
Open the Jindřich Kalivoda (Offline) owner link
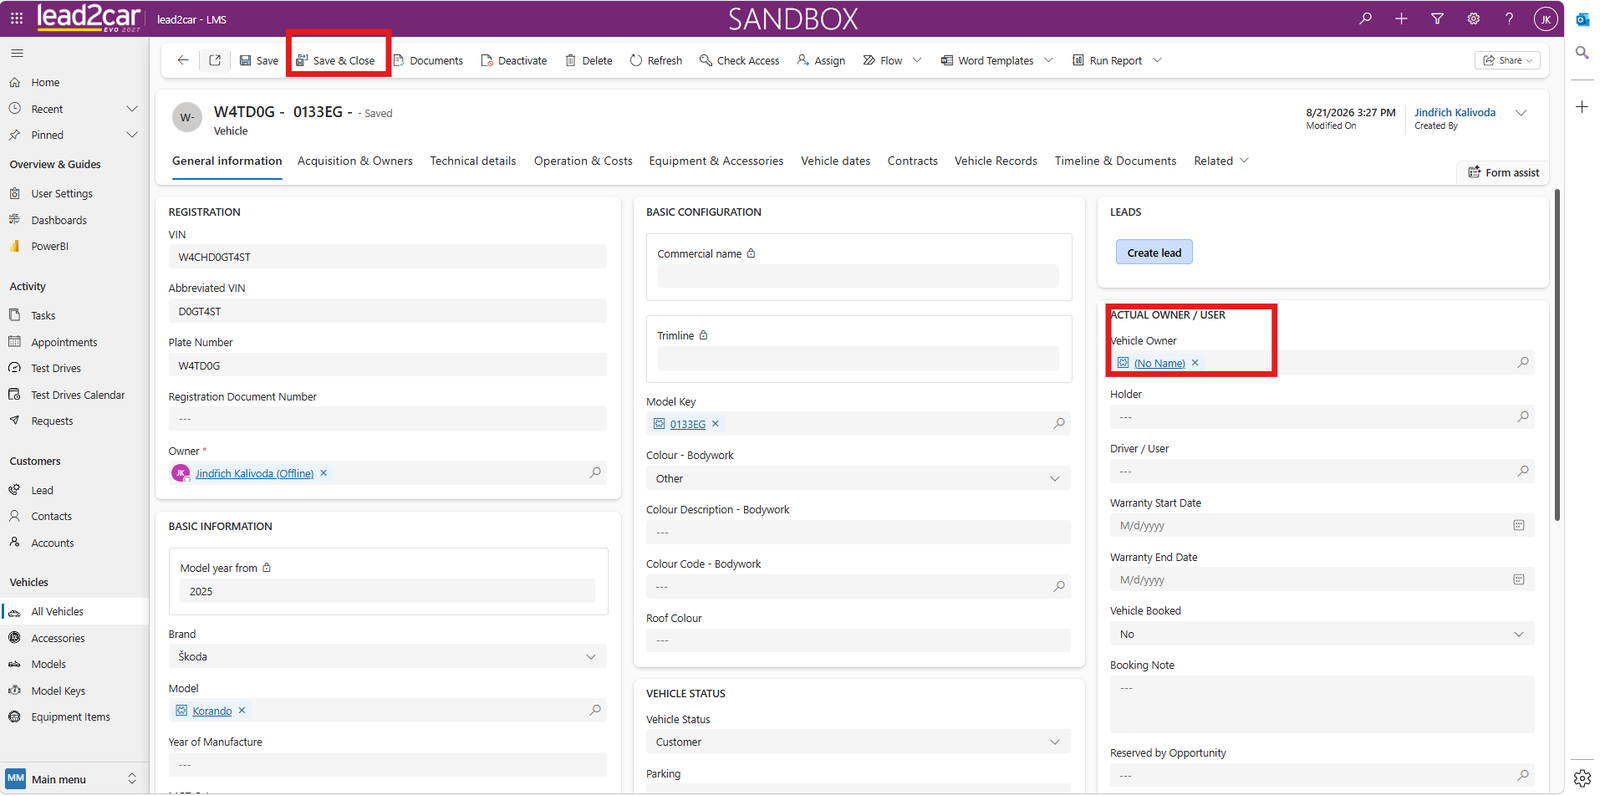(255, 474)
